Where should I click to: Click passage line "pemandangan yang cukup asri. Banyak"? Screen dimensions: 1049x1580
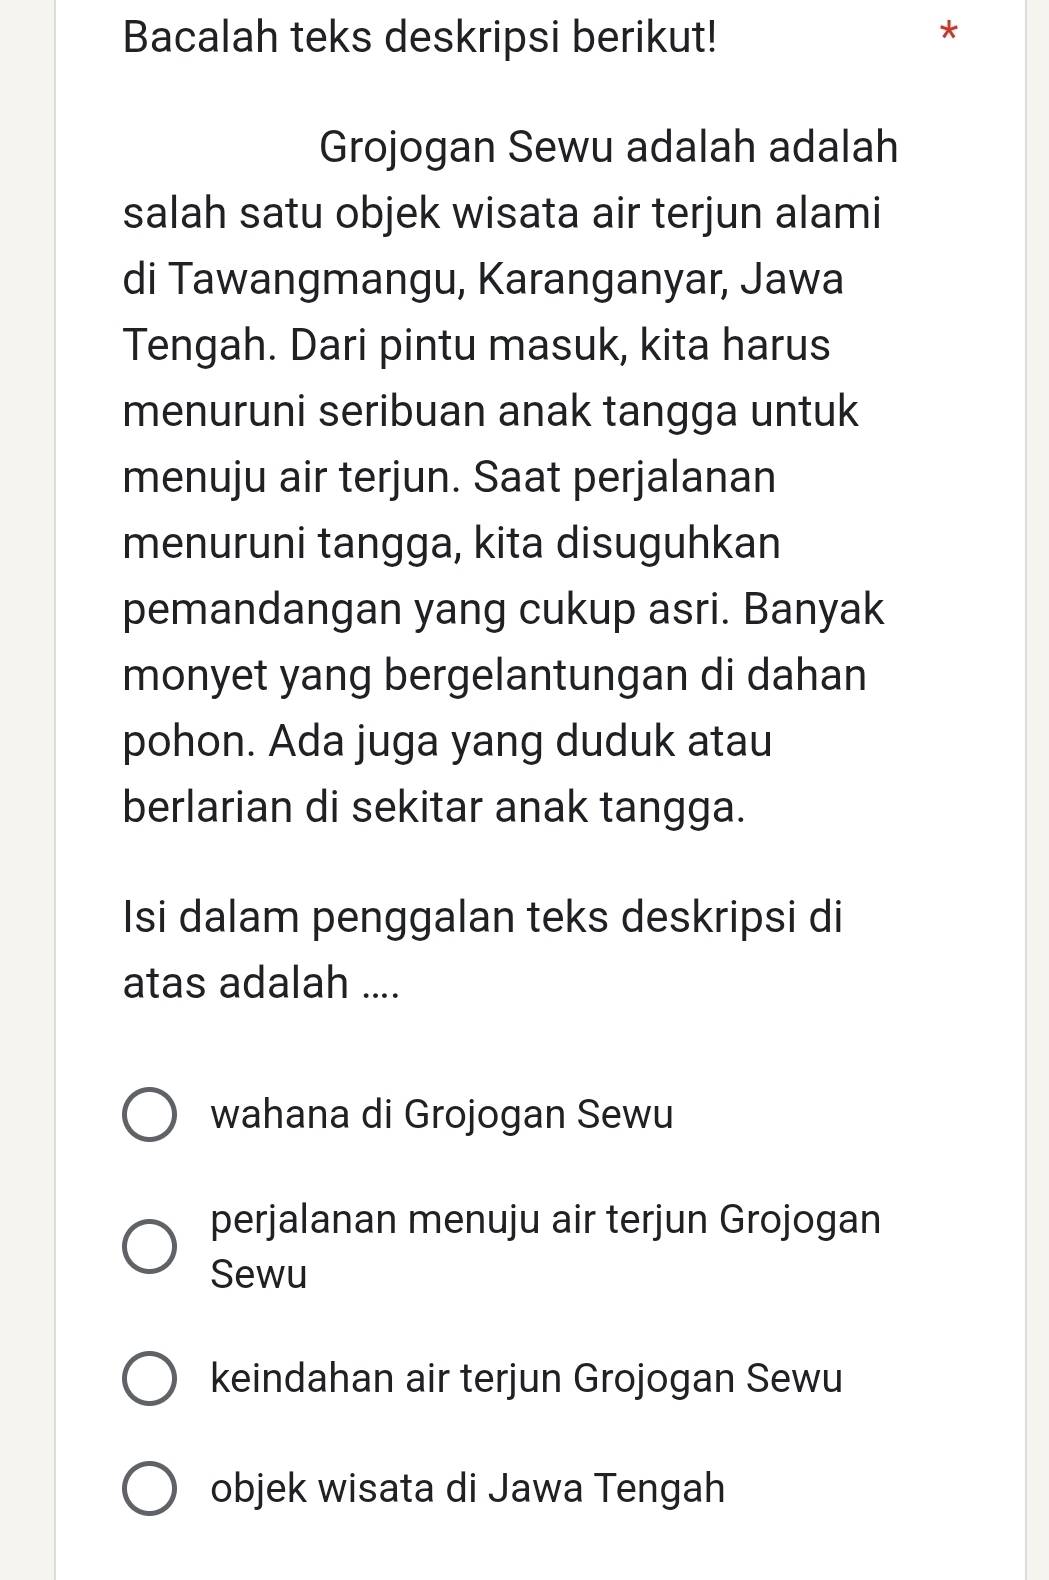pyautogui.click(x=505, y=609)
